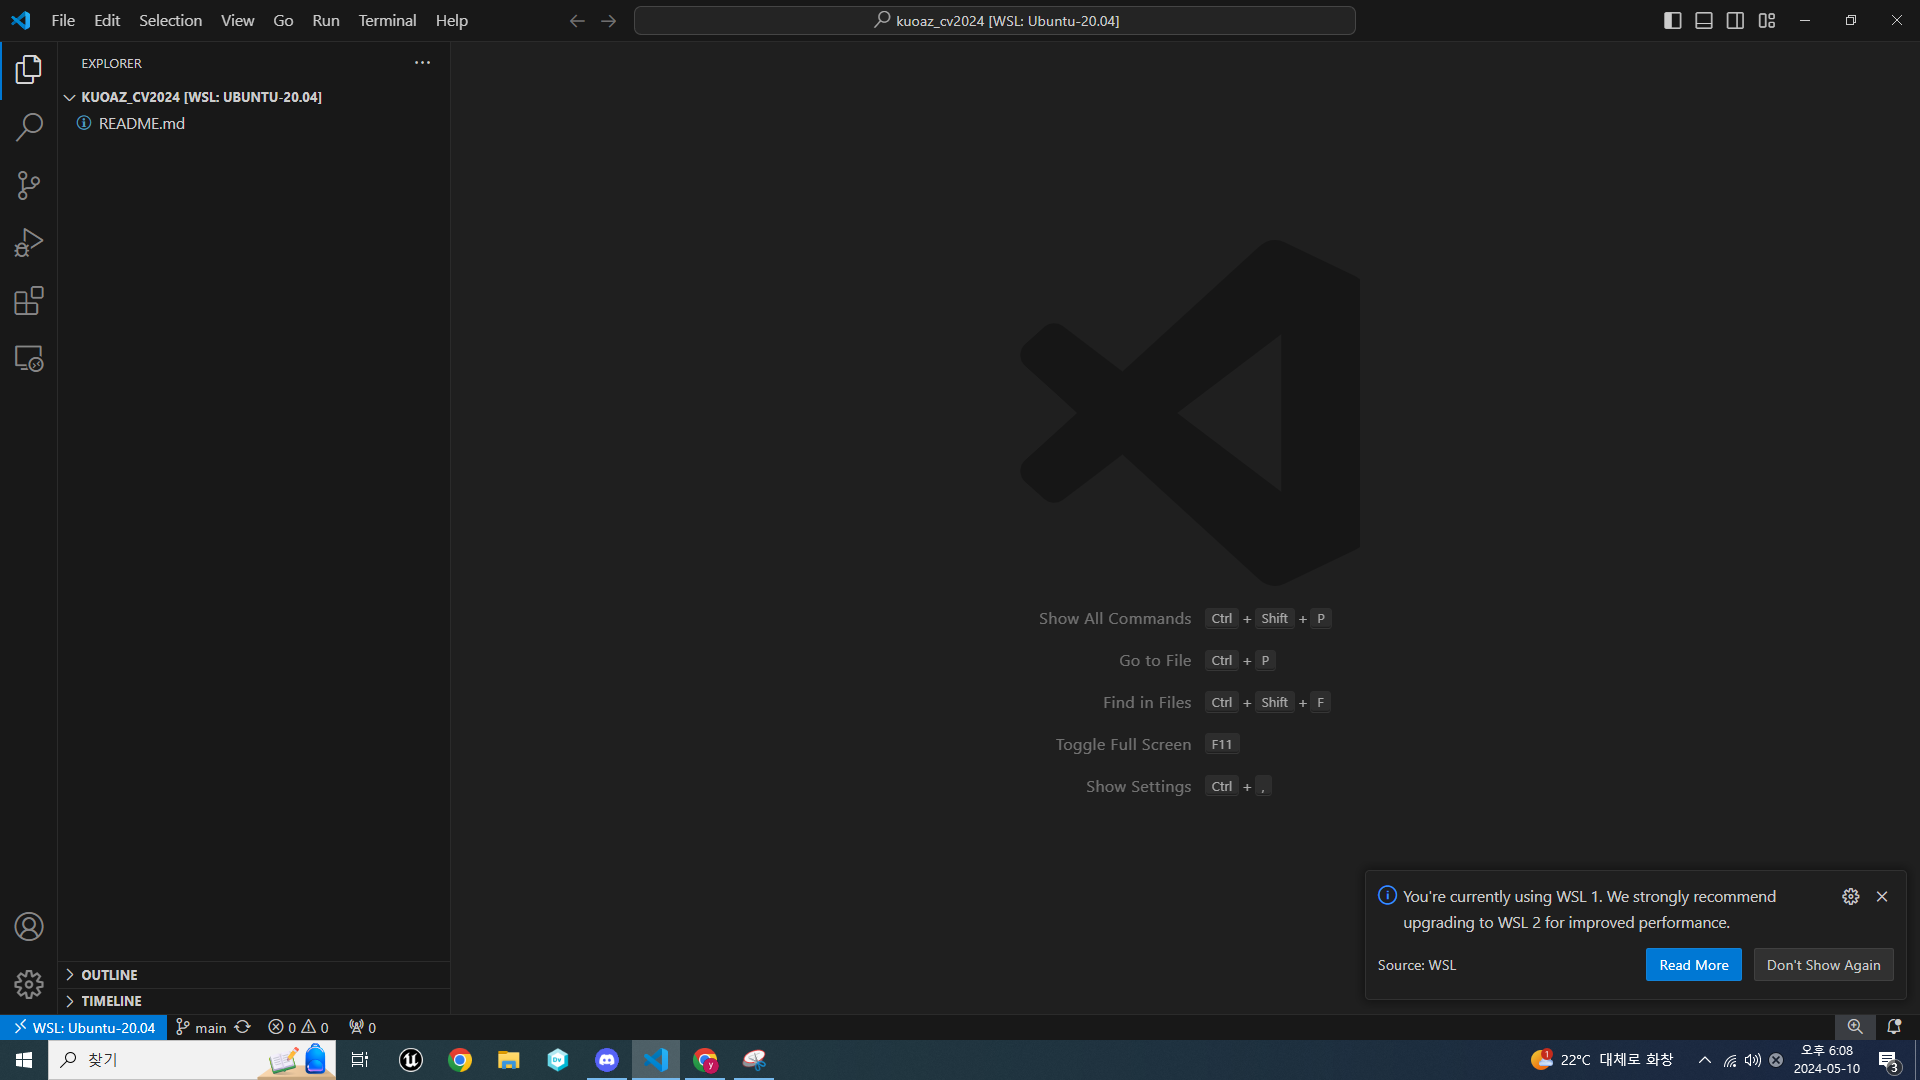The width and height of the screenshot is (1920, 1080).
Task: Click the notification settings gear icon
Action: tap(1851, 897)
